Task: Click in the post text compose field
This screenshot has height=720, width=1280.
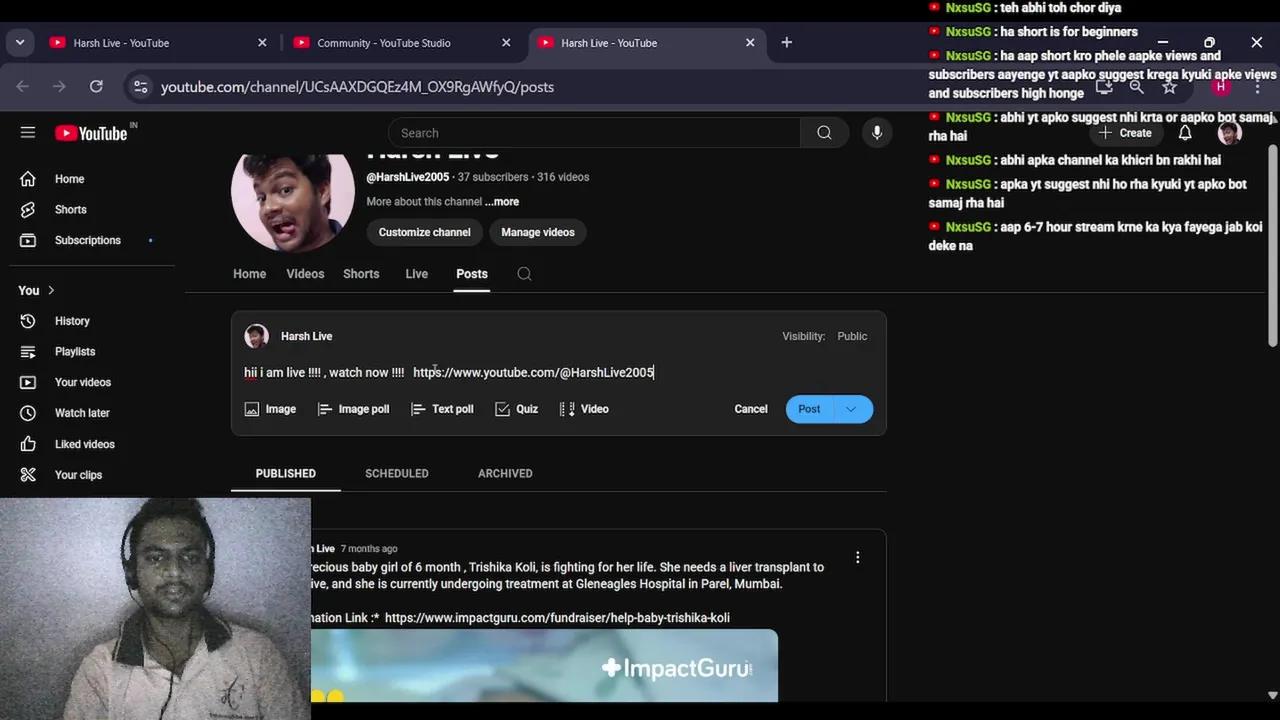Action: pos(558,372)
